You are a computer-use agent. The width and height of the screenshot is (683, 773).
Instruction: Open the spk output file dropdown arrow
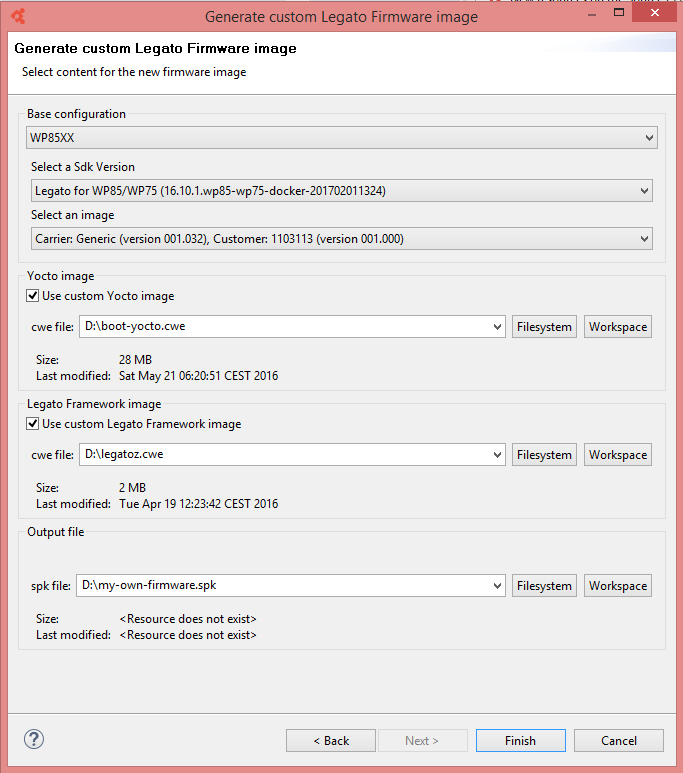click(x=497, y=586)
